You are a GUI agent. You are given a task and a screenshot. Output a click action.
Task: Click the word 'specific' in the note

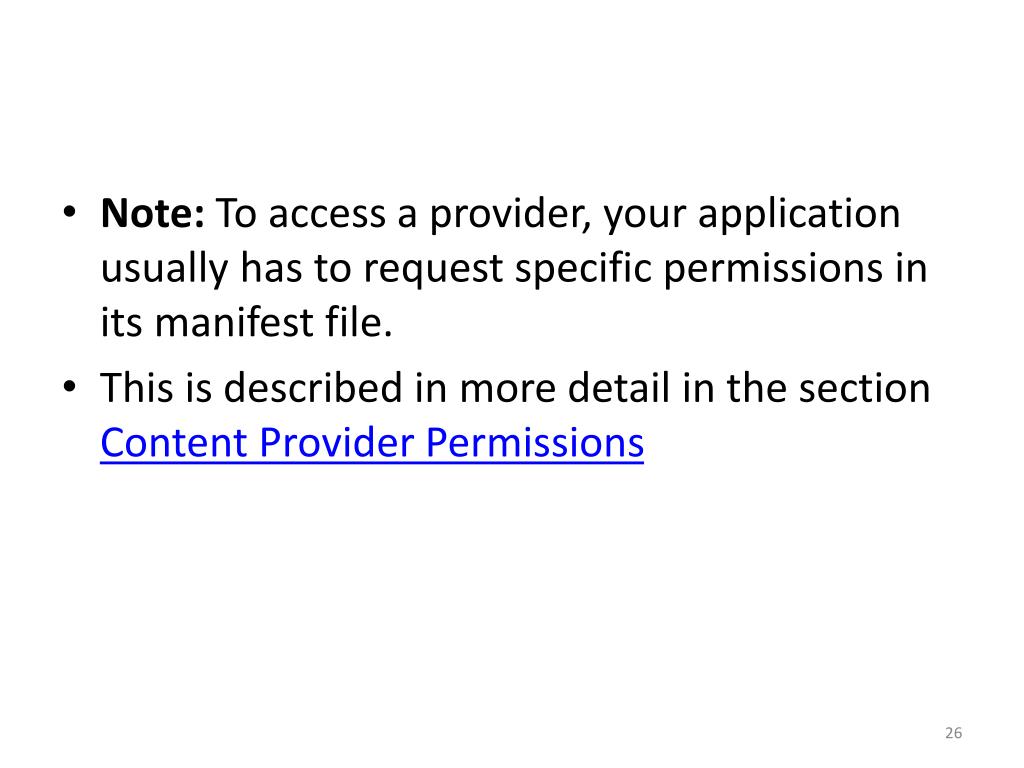click(x=583, y=270)
